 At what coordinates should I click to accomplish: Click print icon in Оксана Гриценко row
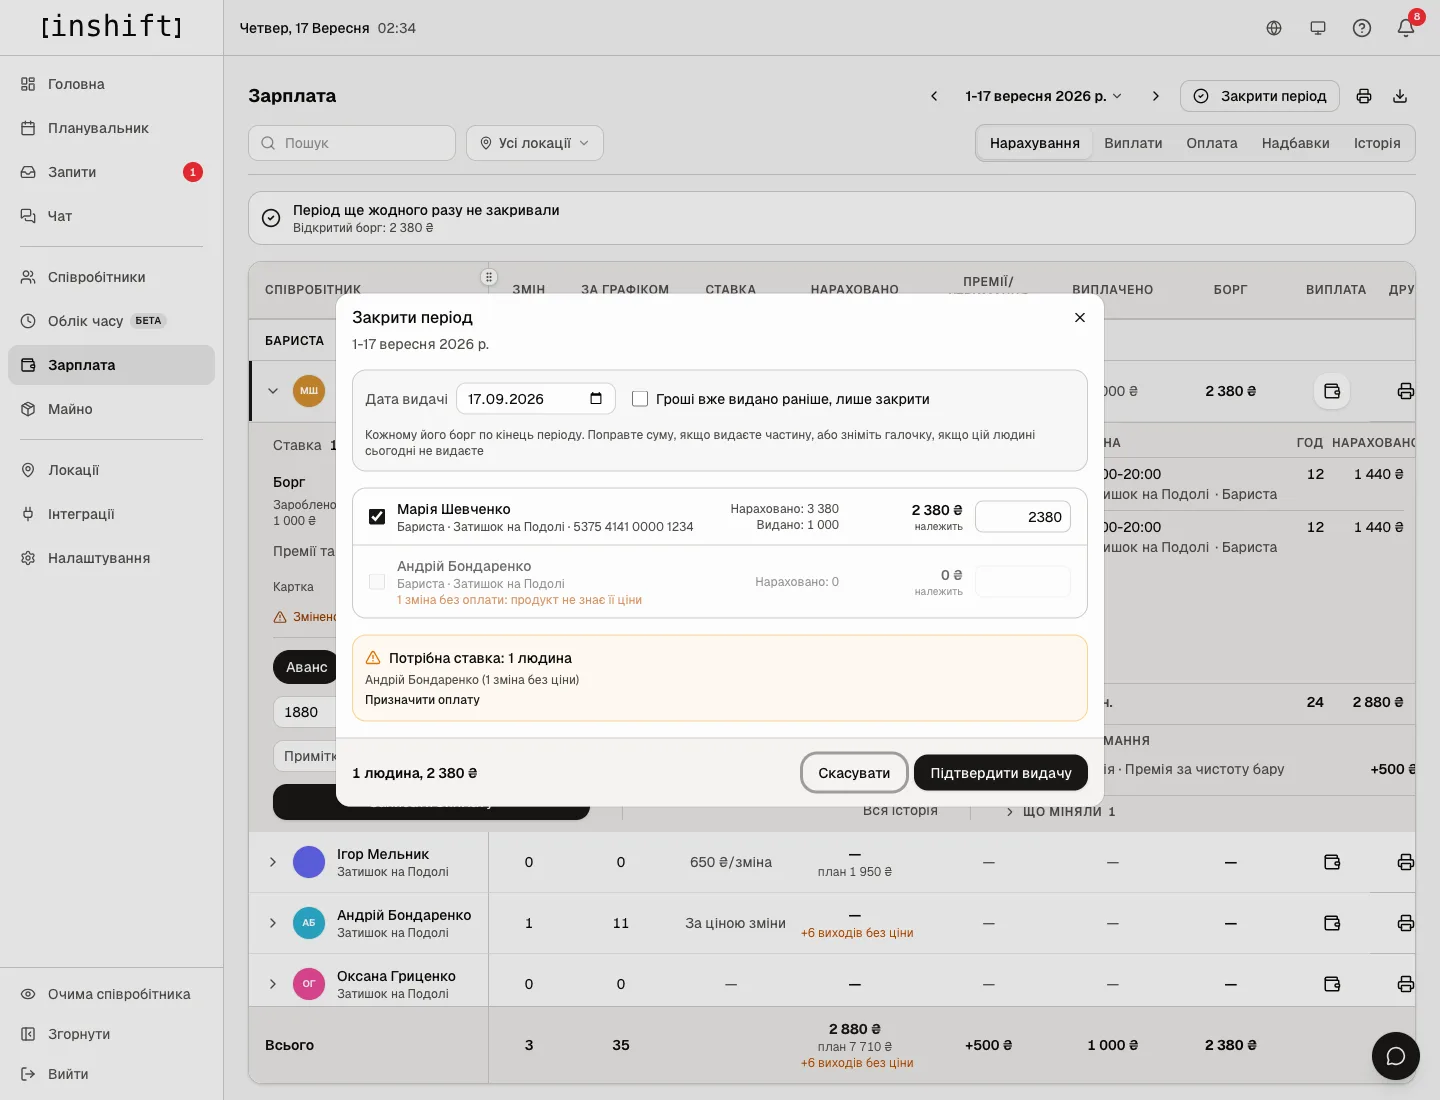1406,984
